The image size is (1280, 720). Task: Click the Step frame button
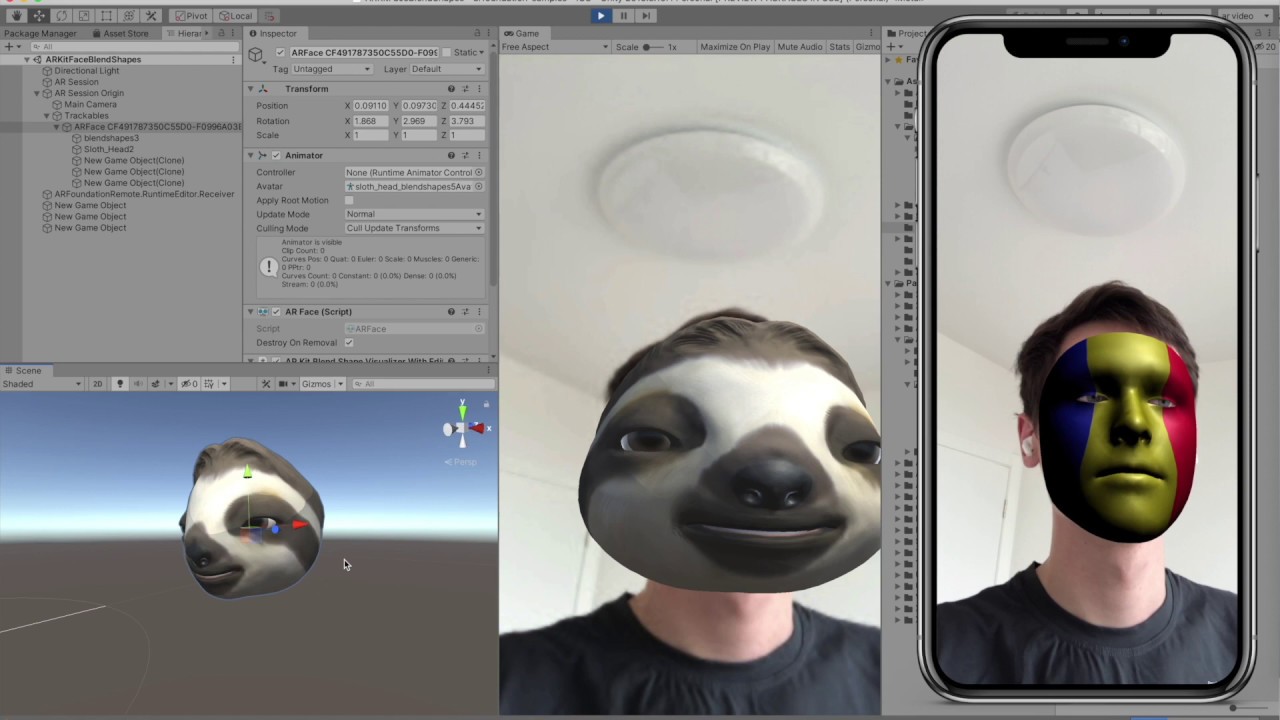645,15
